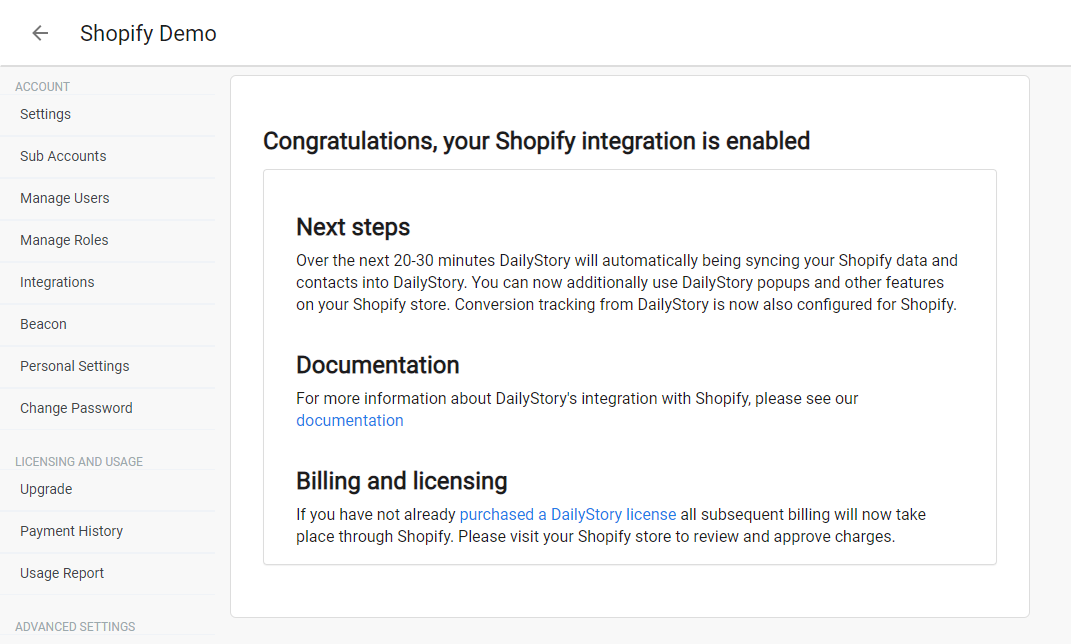The height and width of the screenshot is (644, 1071).
Task: Choose Change Password
Action: point(76,408)
